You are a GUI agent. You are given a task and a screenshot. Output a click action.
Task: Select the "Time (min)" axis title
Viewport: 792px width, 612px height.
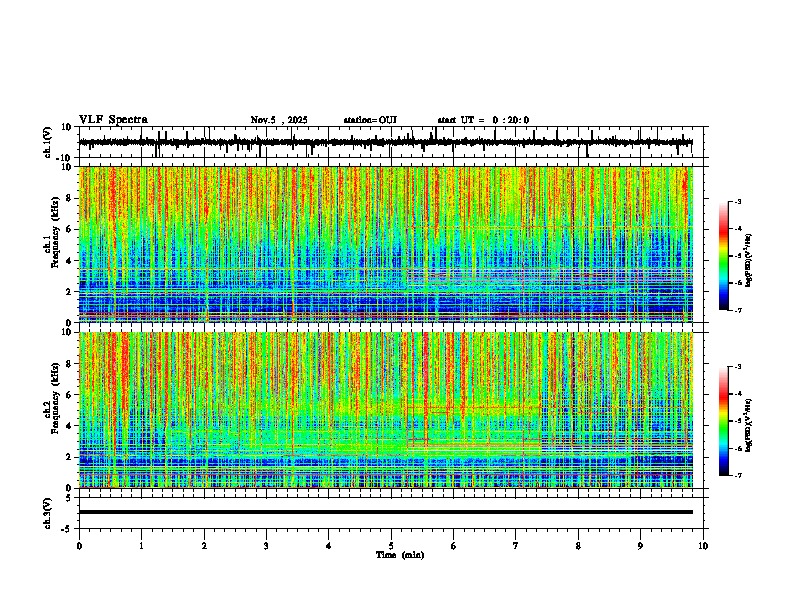[x=400, y=555]
